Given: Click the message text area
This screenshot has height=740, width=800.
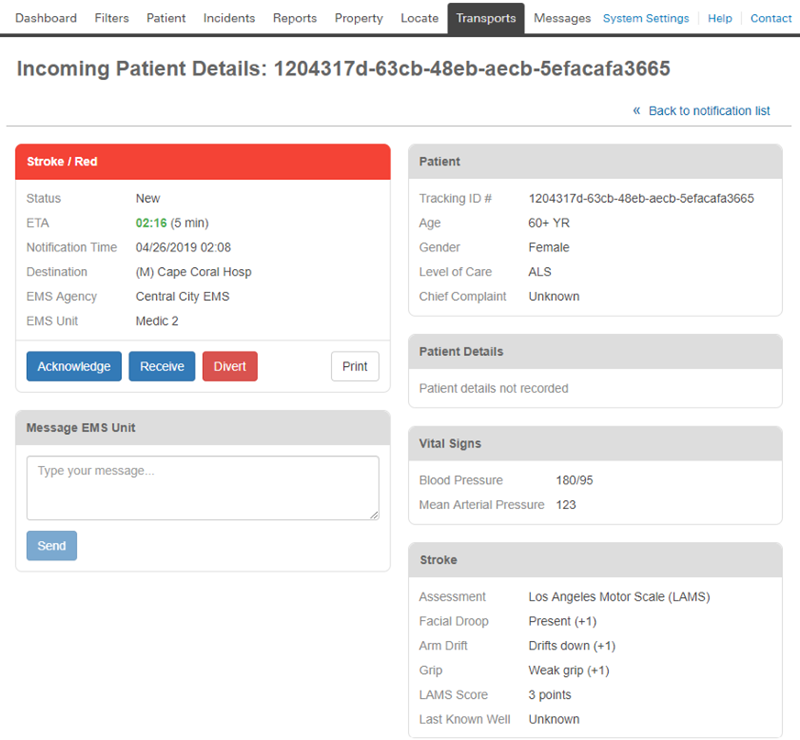Looking at the screenshot, I should [x=203, y=488].
